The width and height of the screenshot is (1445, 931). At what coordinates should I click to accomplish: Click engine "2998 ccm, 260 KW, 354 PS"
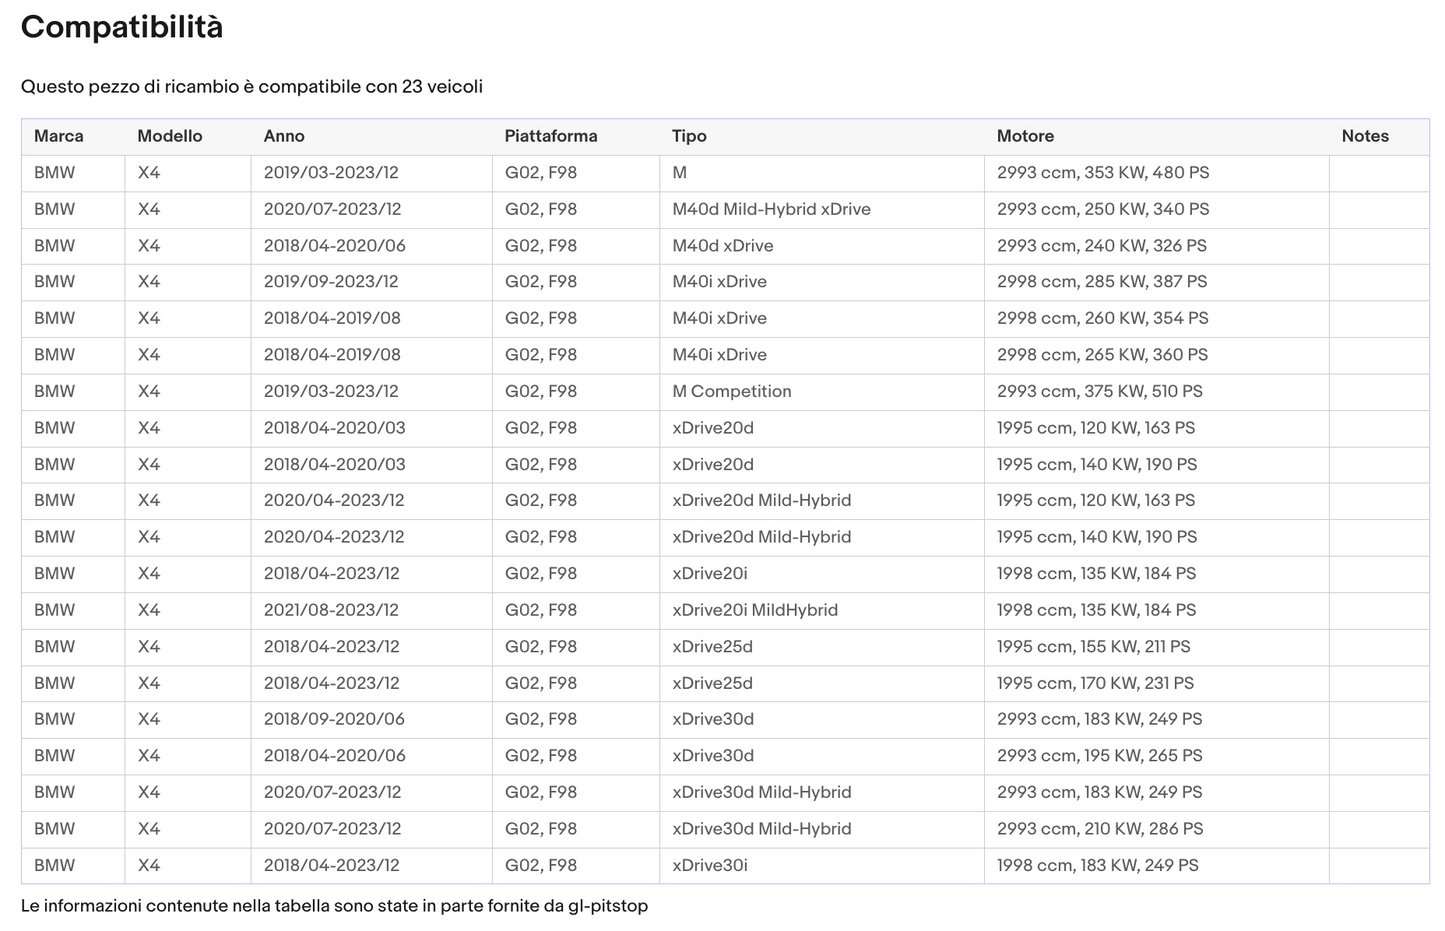[1103, 319]
